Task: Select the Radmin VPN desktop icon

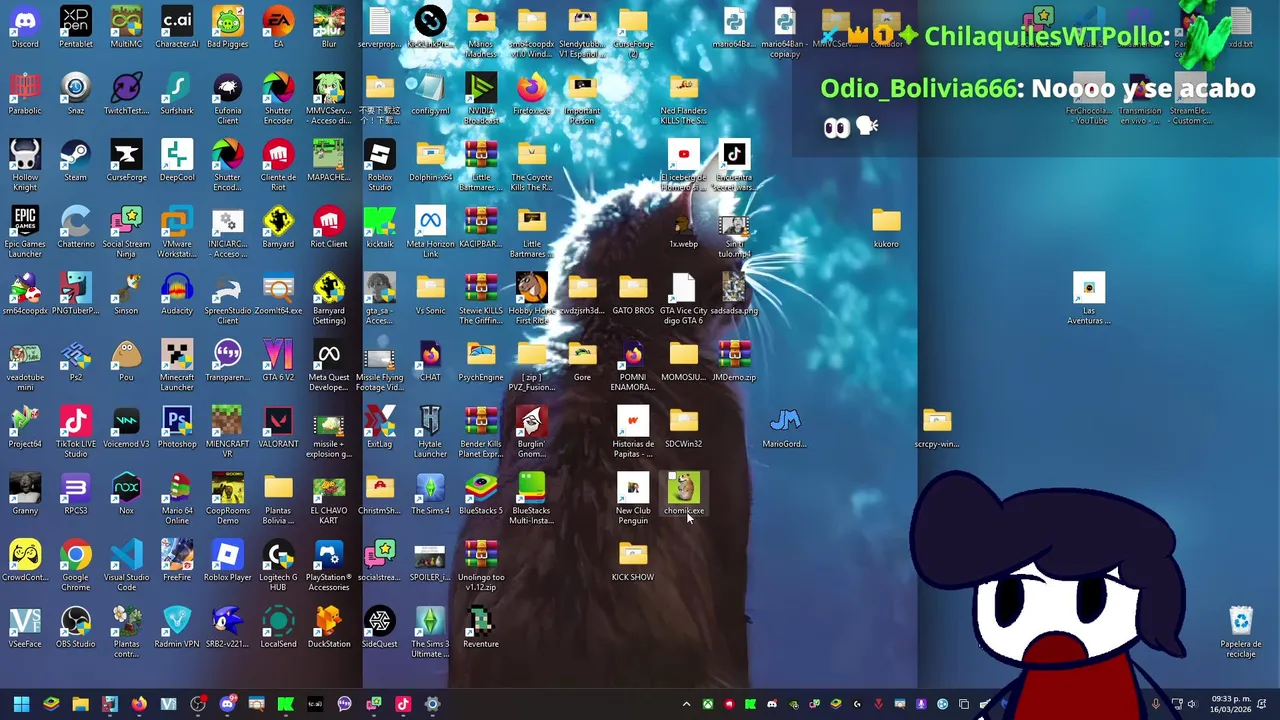Action: coord(177,627)
